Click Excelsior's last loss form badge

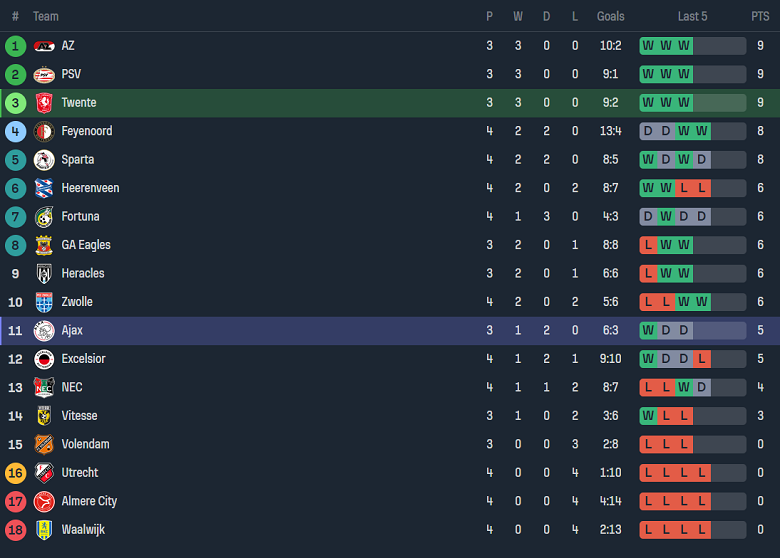(x=702, y=359)
